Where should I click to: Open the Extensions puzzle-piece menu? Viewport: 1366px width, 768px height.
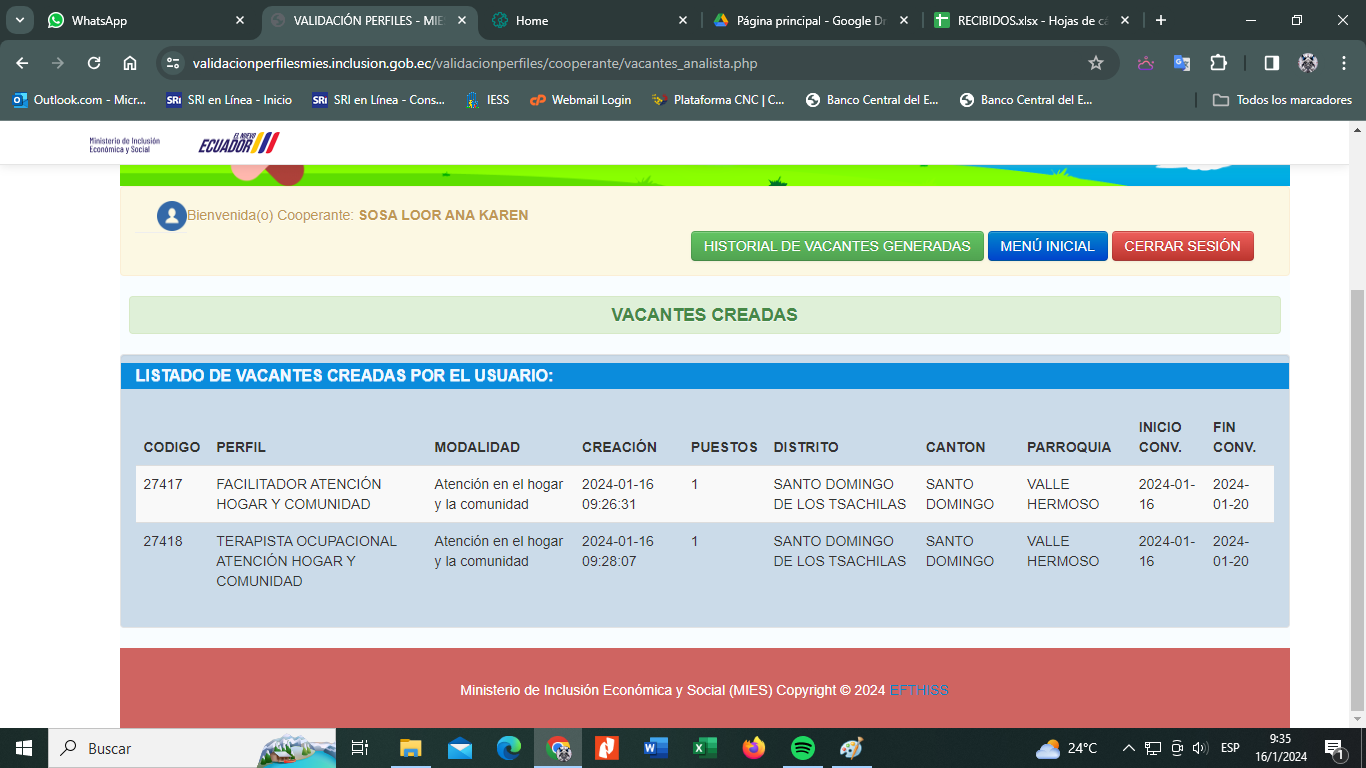pos(1218,63)
